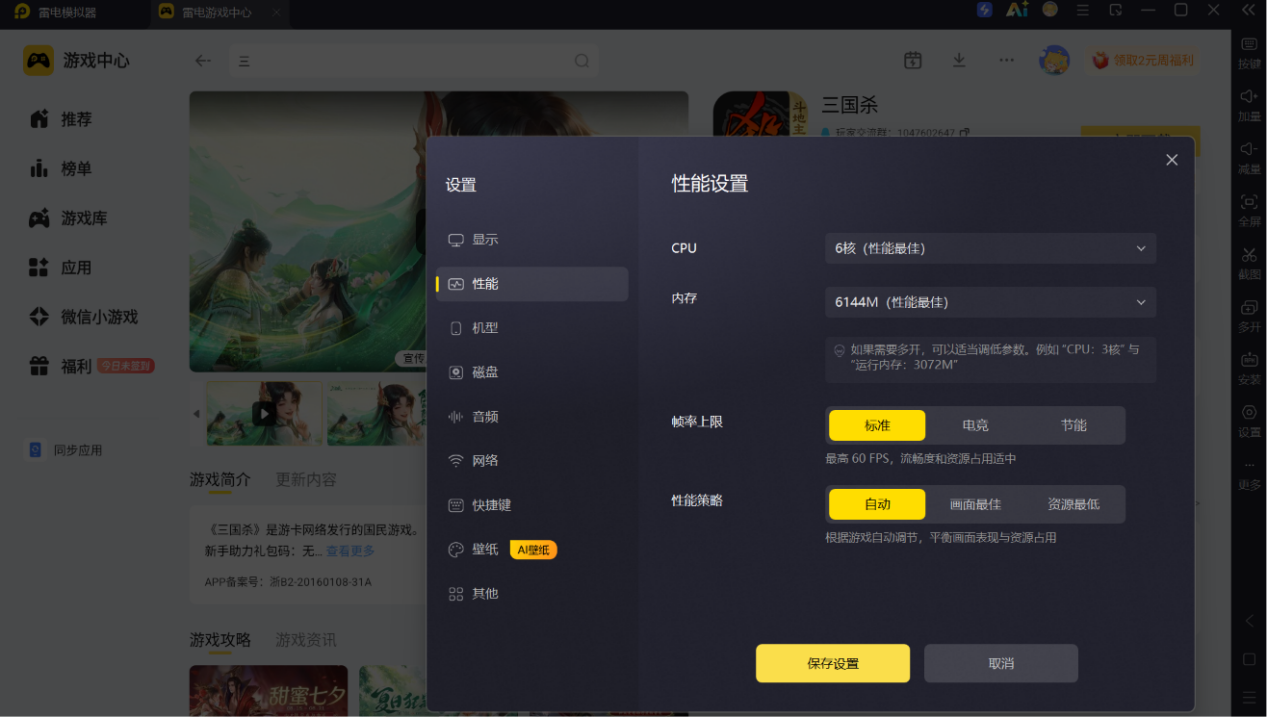
Task: Expand the CPU cores dropdown
Action: click(990, 248)
